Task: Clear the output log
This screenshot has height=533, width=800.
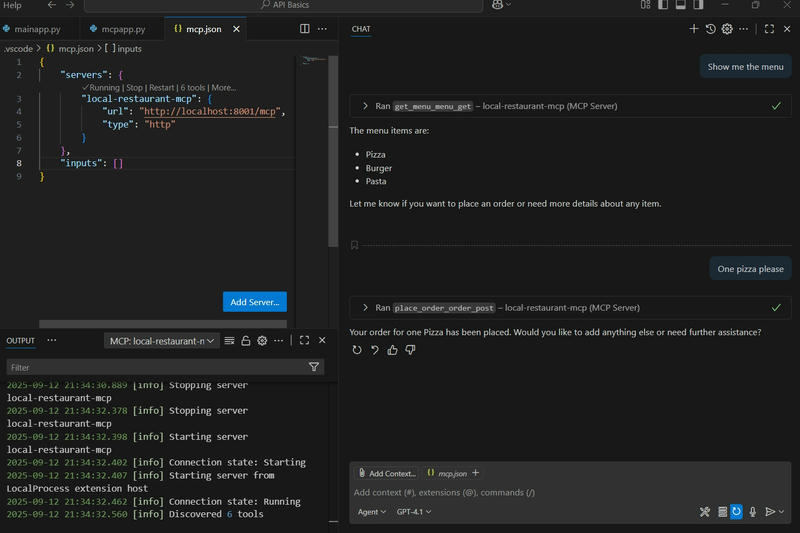Action: pyautogui.click(x=229, y=341)
